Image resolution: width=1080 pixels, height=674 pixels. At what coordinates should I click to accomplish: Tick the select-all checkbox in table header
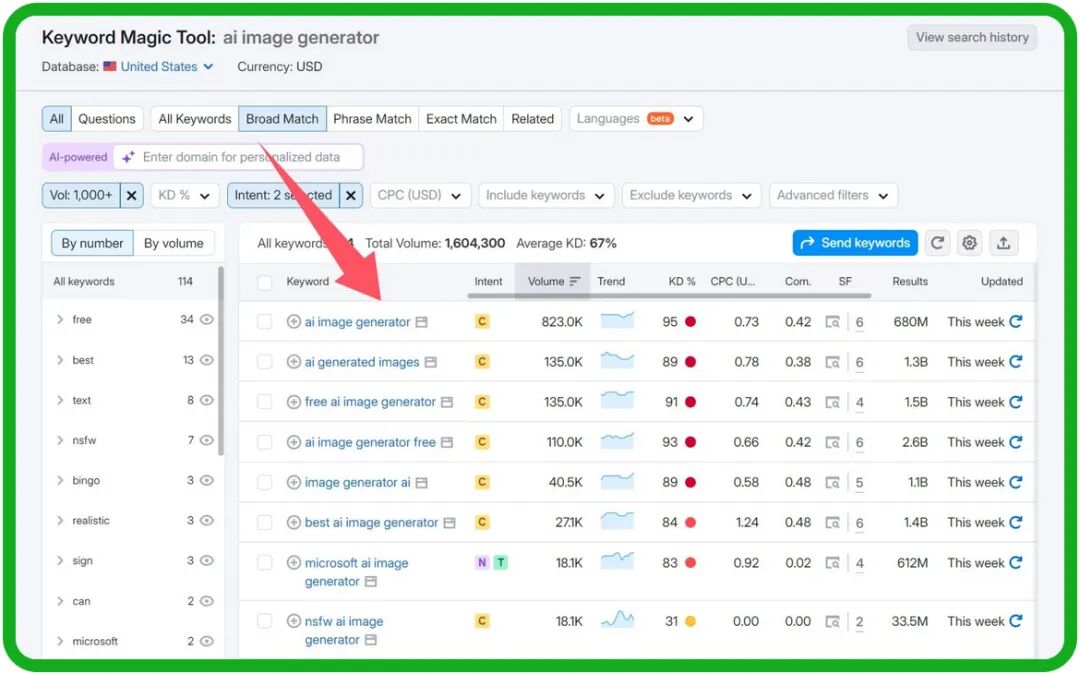click(x=265, y=282)
